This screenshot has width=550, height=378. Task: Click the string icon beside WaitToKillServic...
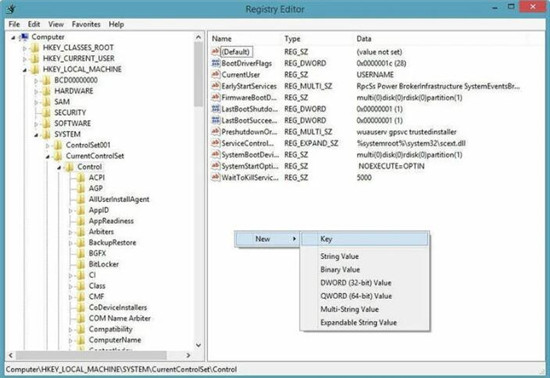216,177
